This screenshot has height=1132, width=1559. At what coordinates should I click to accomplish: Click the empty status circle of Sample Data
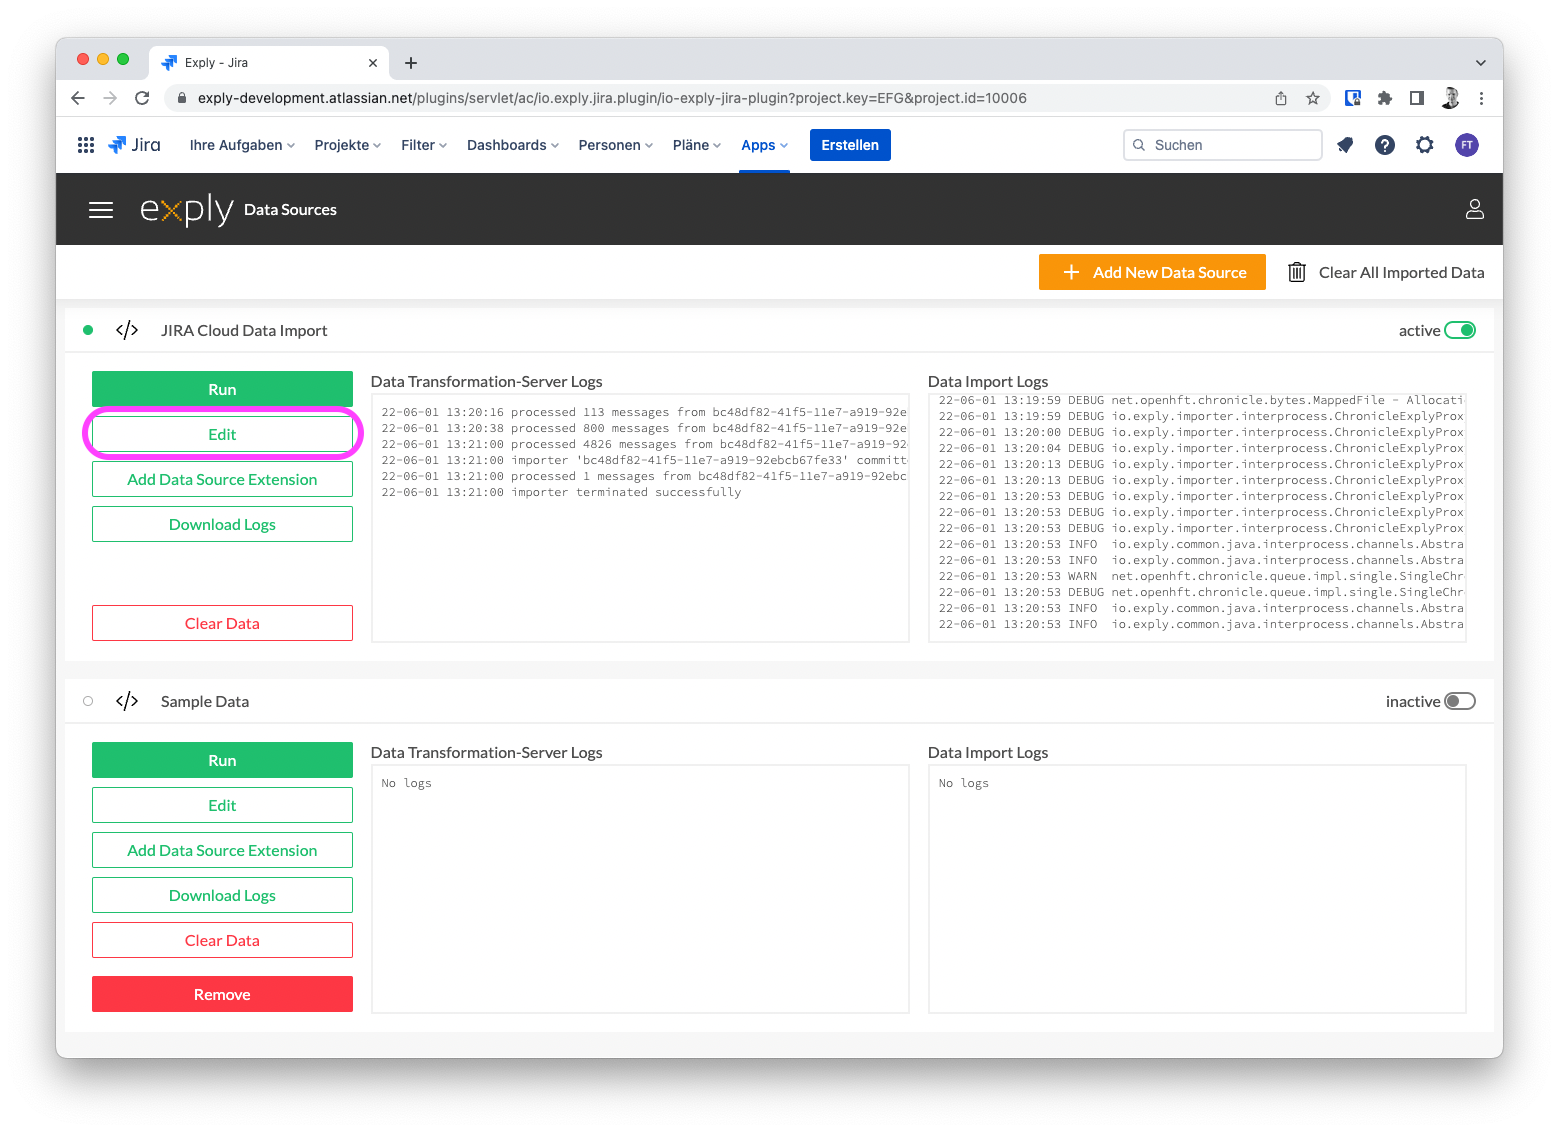click(88, 701)
